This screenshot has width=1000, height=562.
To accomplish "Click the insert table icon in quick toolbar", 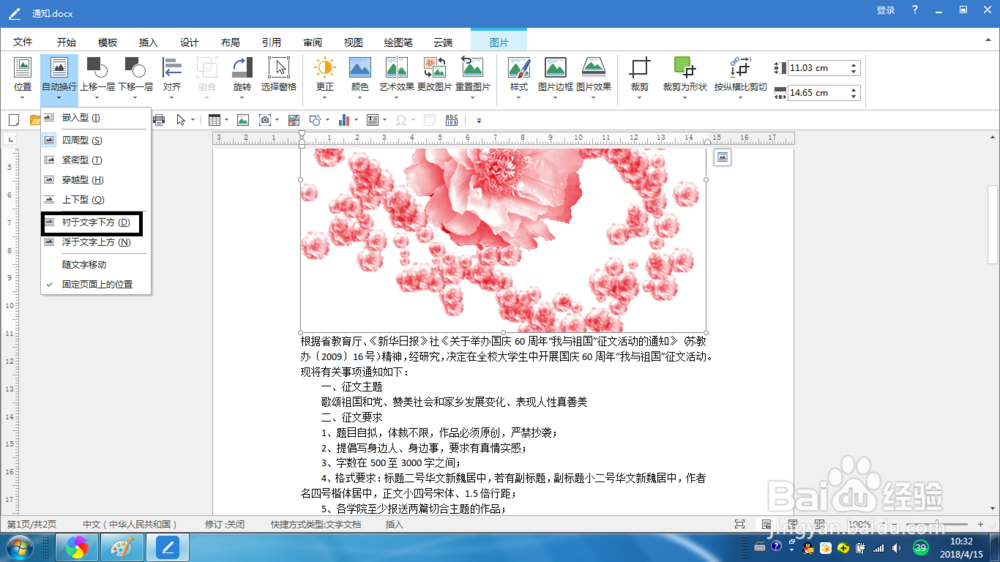I will 214,120.
